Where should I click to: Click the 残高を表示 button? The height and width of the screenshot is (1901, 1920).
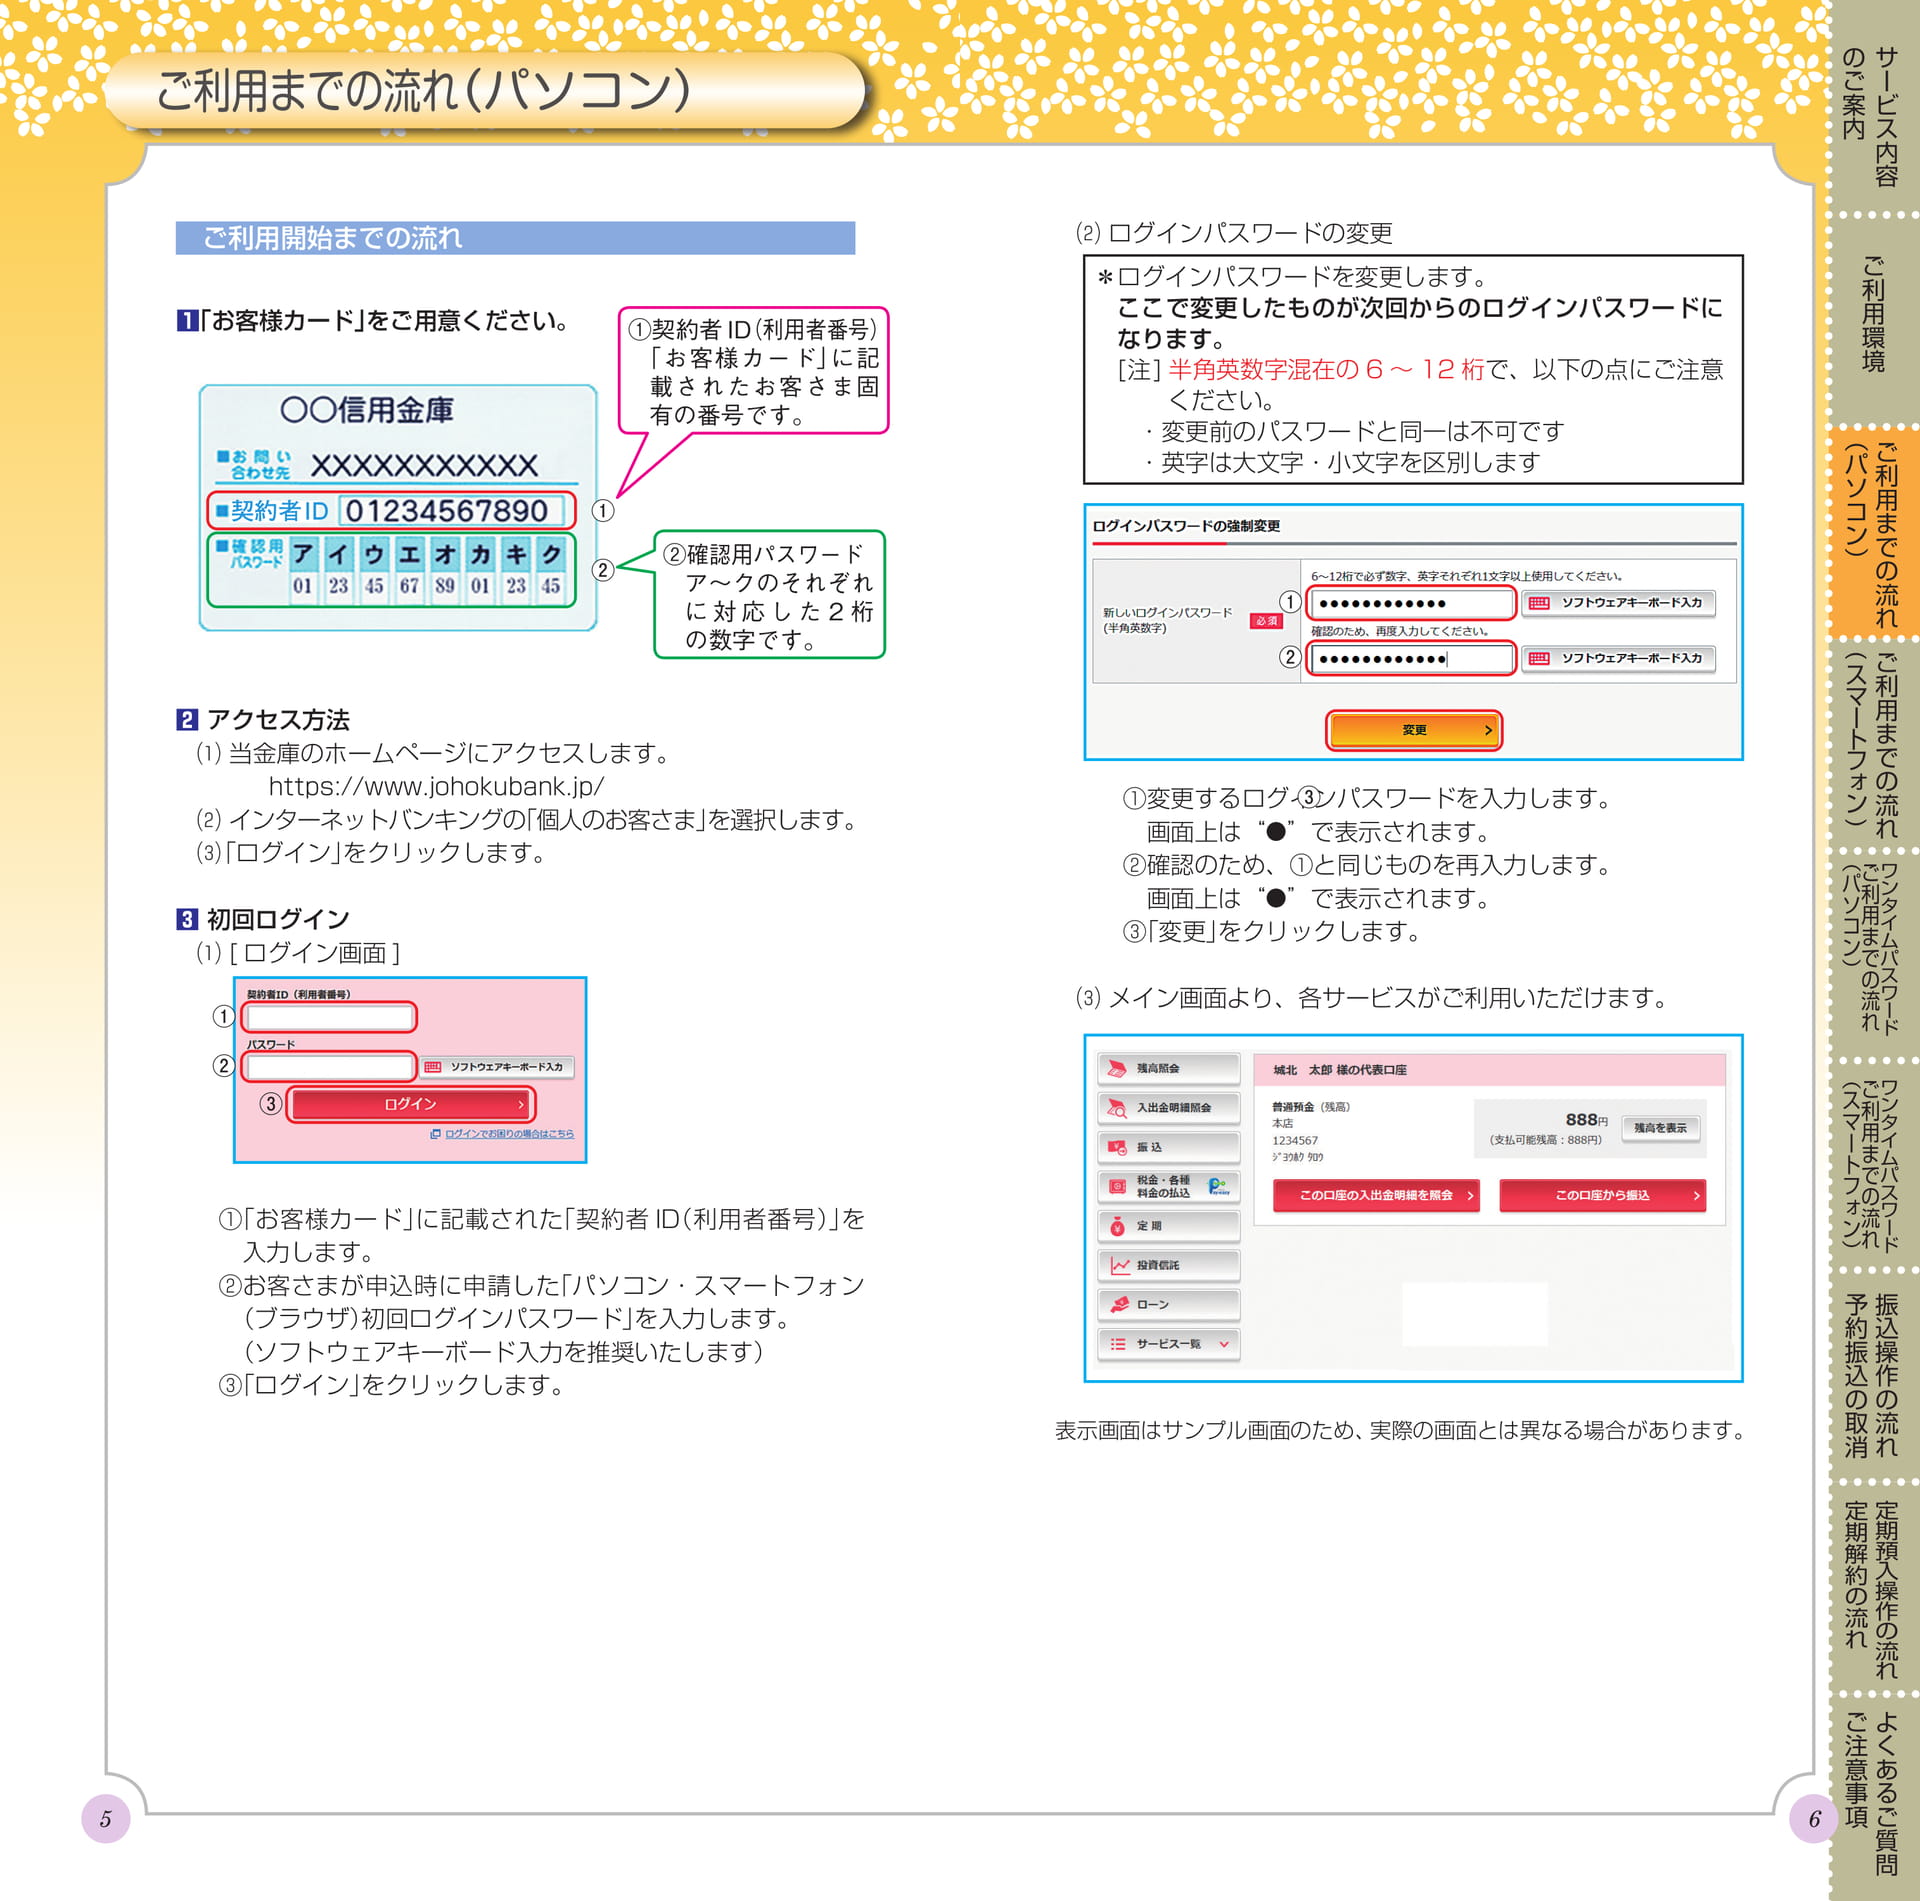point(1660,1128)
